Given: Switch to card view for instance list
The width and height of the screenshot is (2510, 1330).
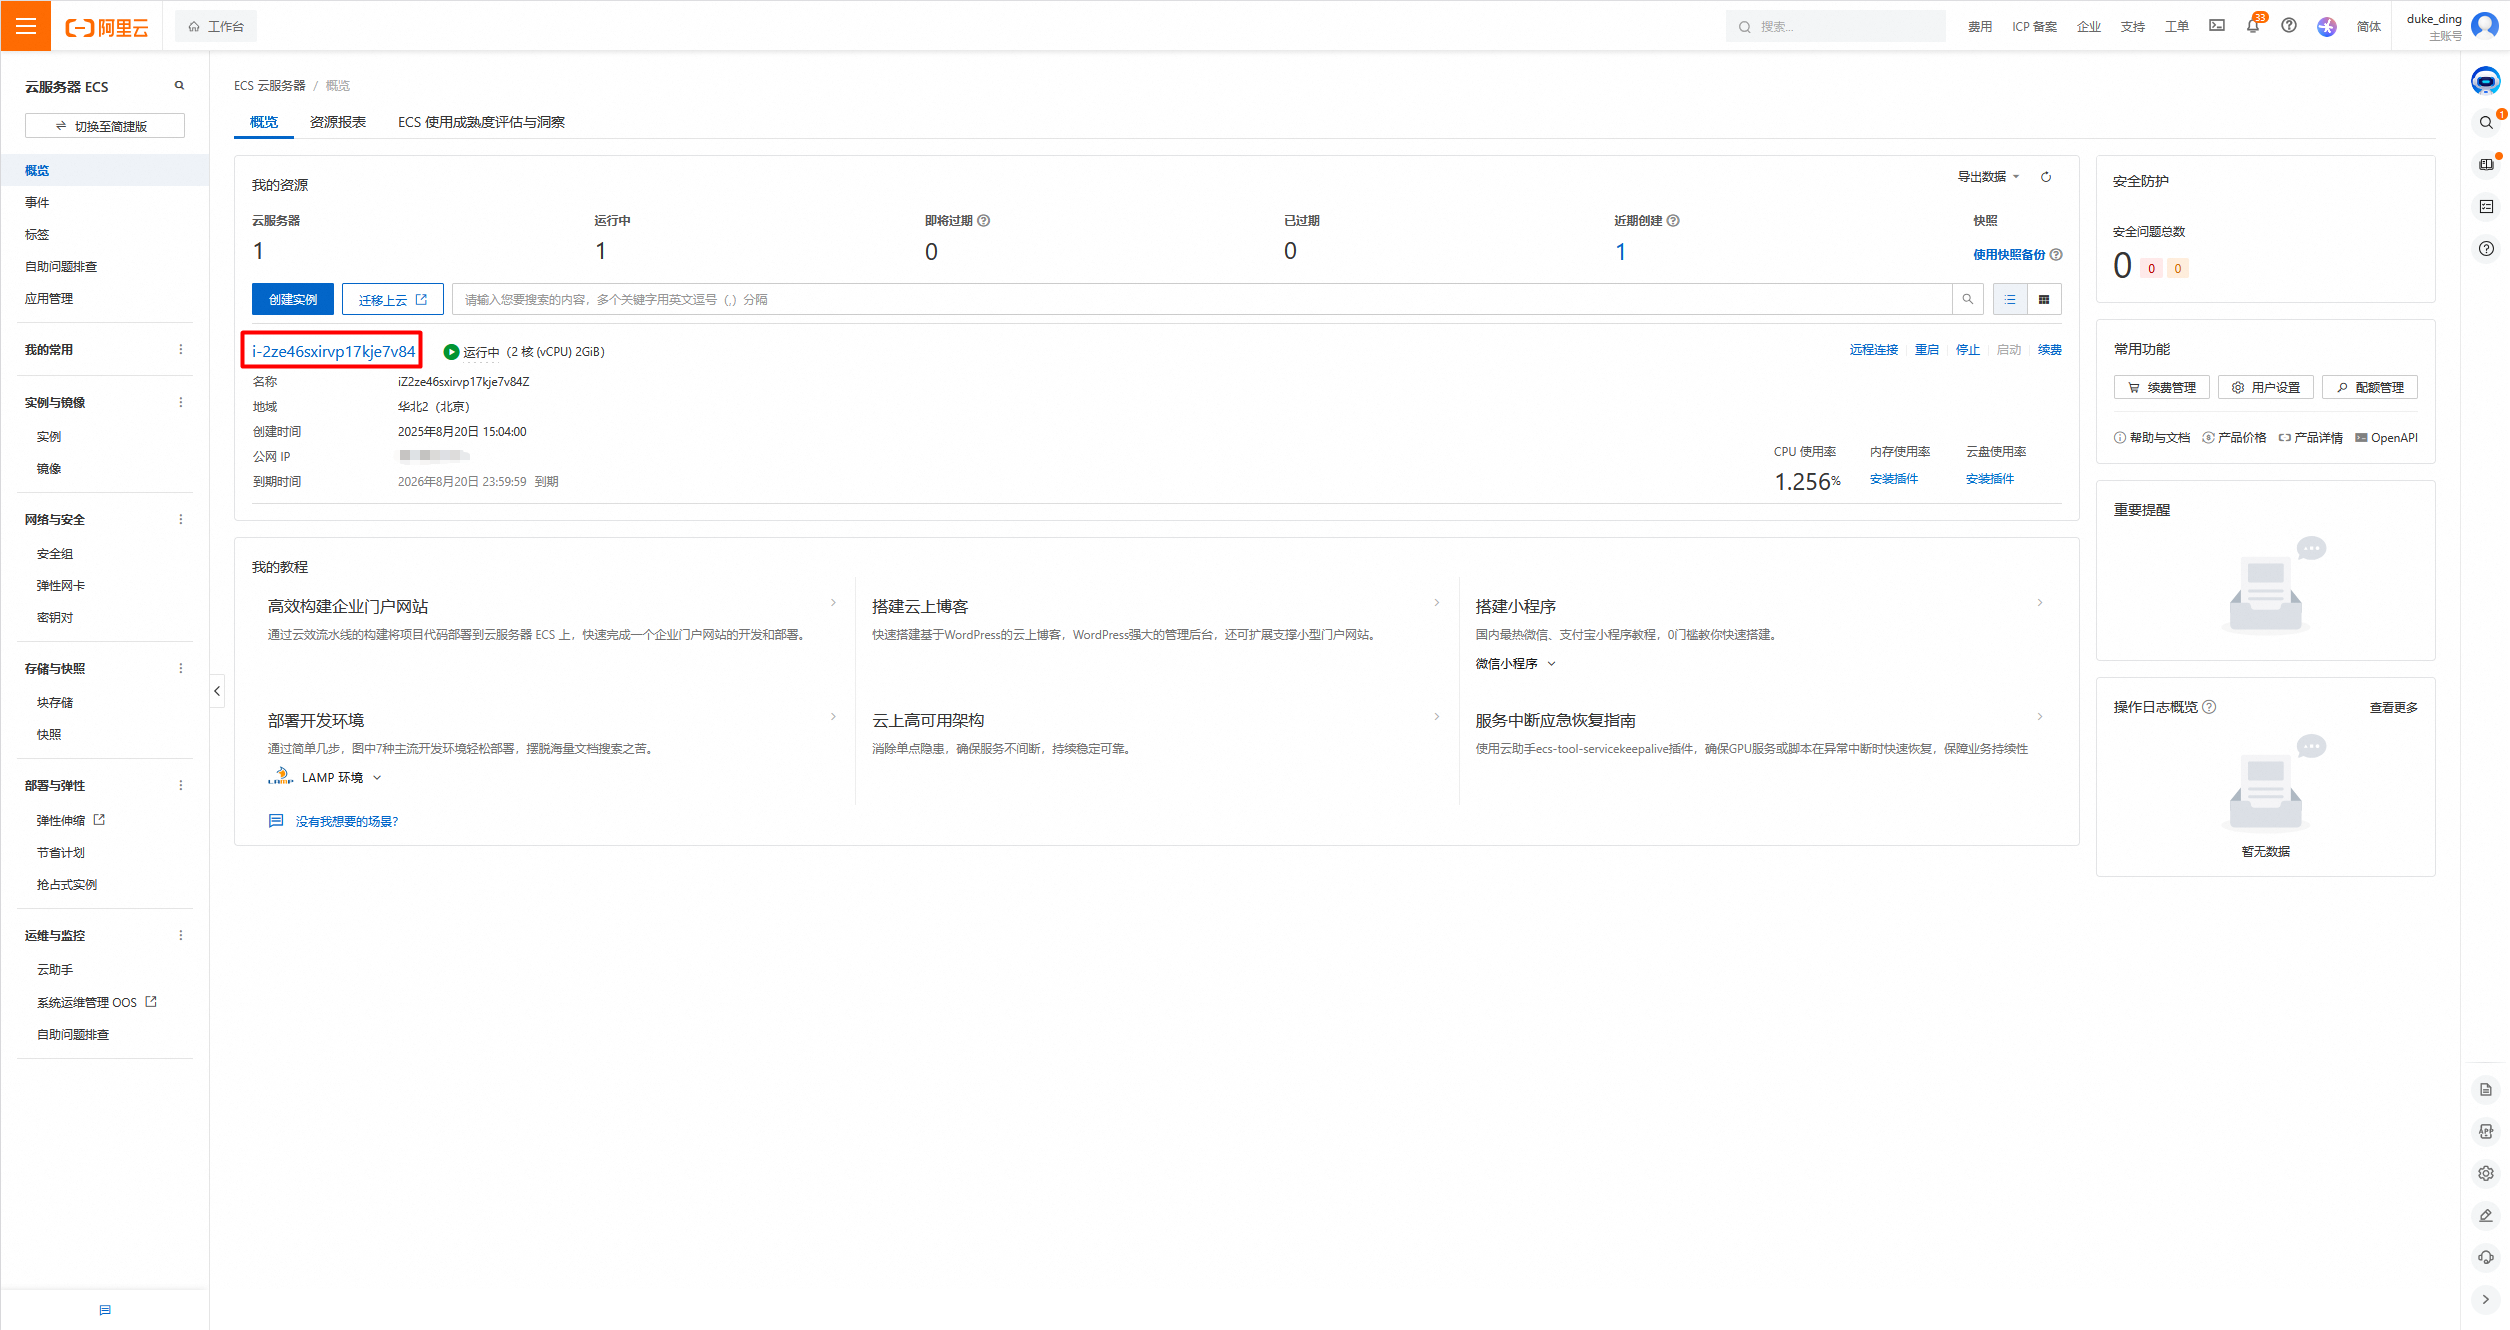Looking at the screenshot, I should 2044,298.
